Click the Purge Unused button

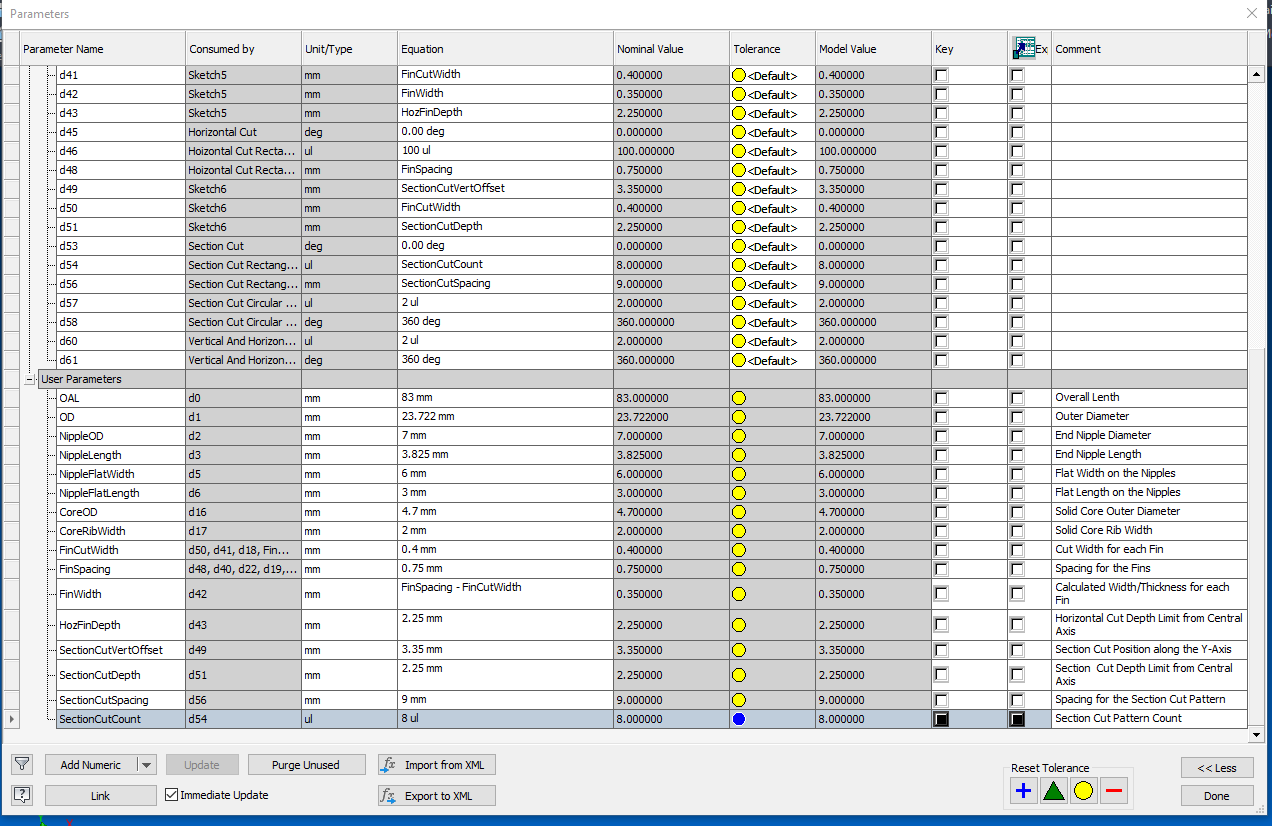[x=306, y=764]
